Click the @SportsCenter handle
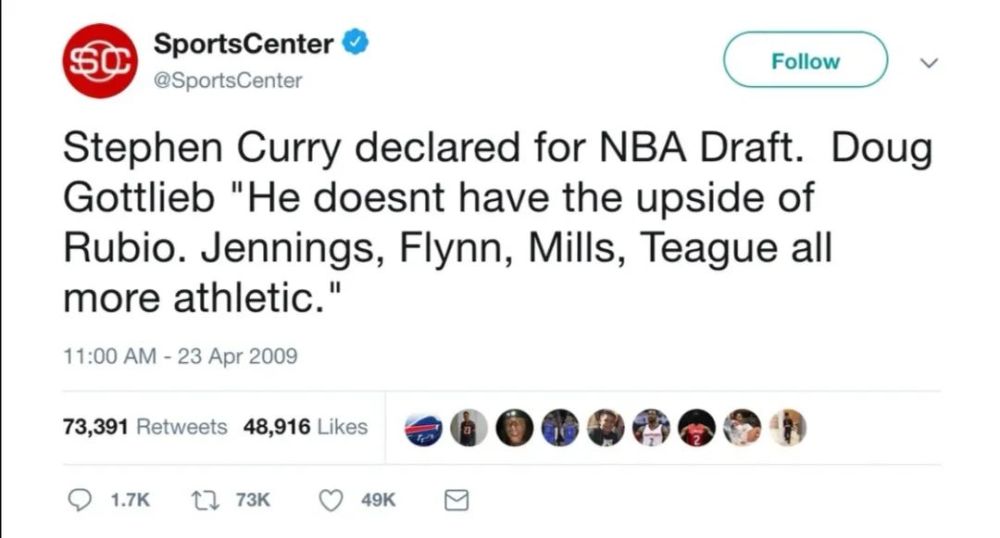 coord(227,81)
